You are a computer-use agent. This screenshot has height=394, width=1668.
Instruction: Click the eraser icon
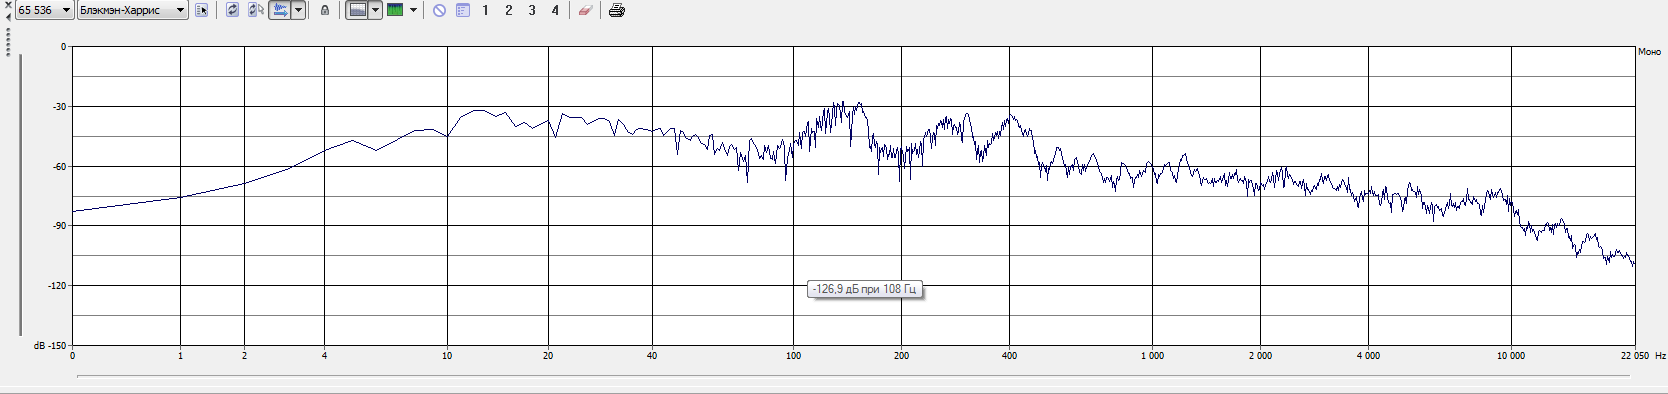[x=585, y=10]
